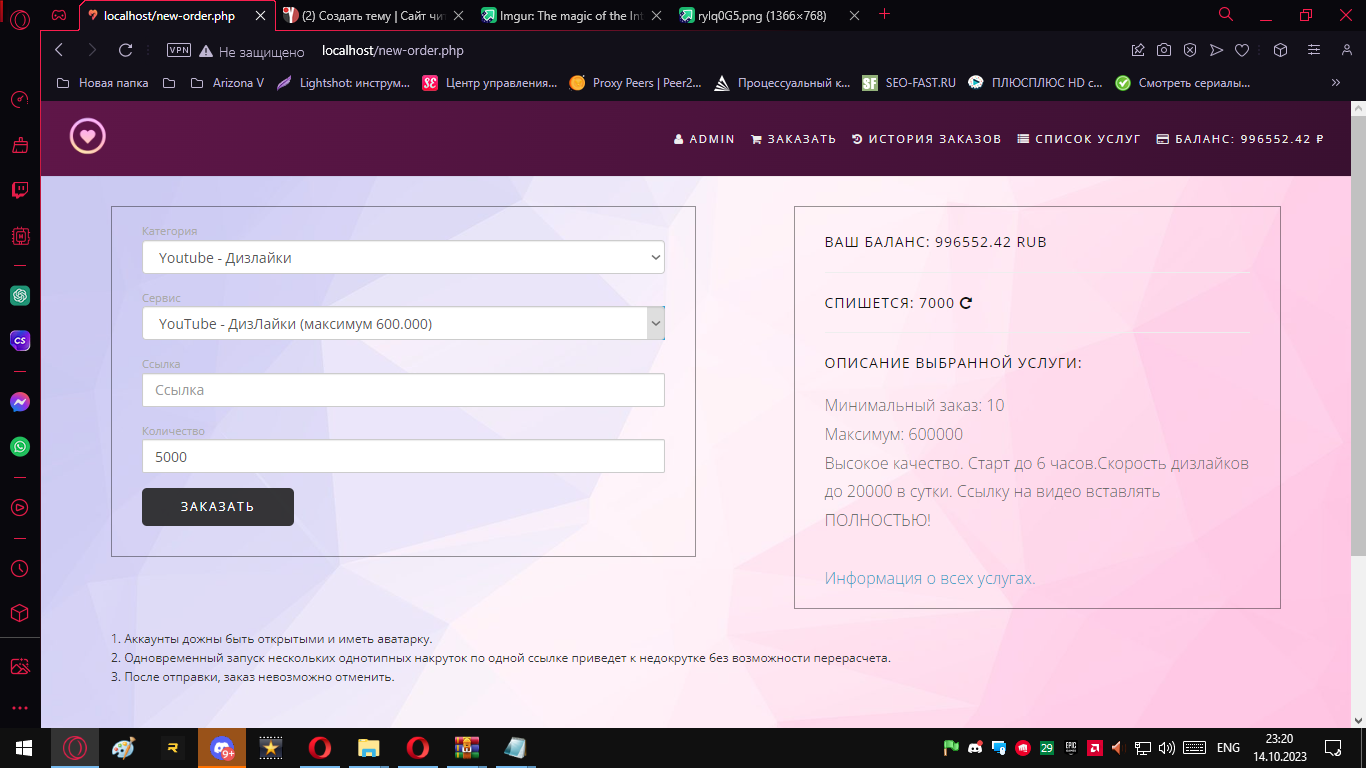Image resolution: width=1366 pixels, height=768 pixels.
Task: Open the Discord icon in the Windows taskbar
Action: [222, 748]
